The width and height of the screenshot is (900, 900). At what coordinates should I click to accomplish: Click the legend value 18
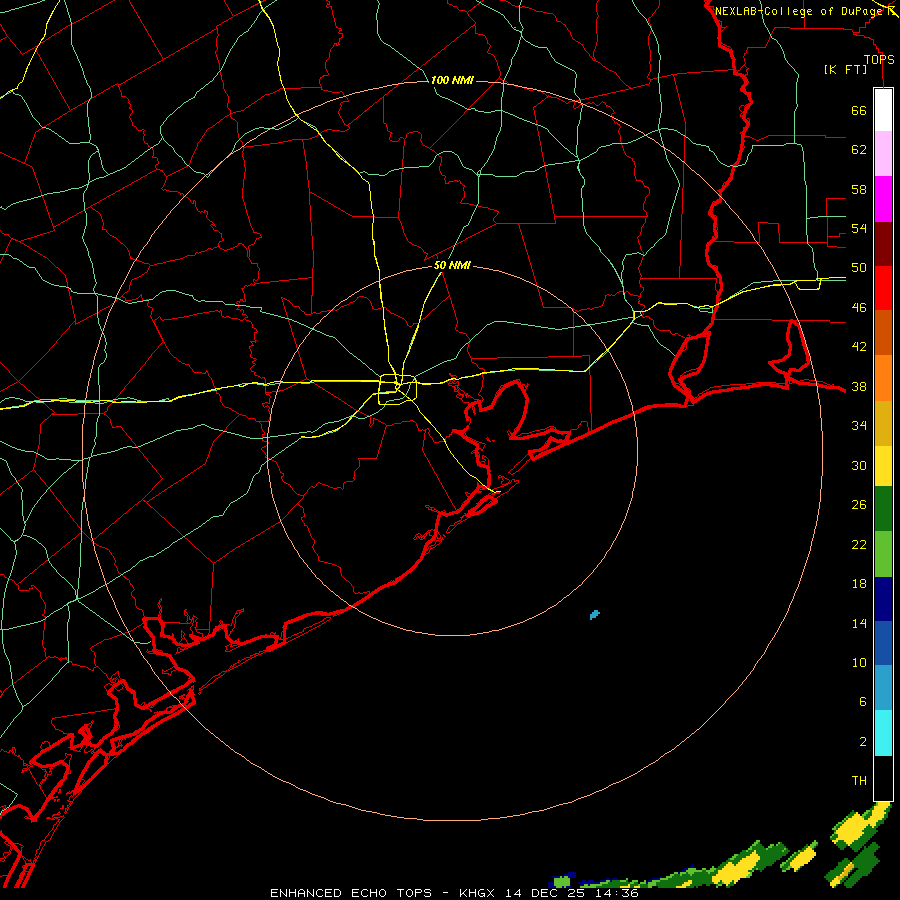pyautogui.click(x=859, y=584)
